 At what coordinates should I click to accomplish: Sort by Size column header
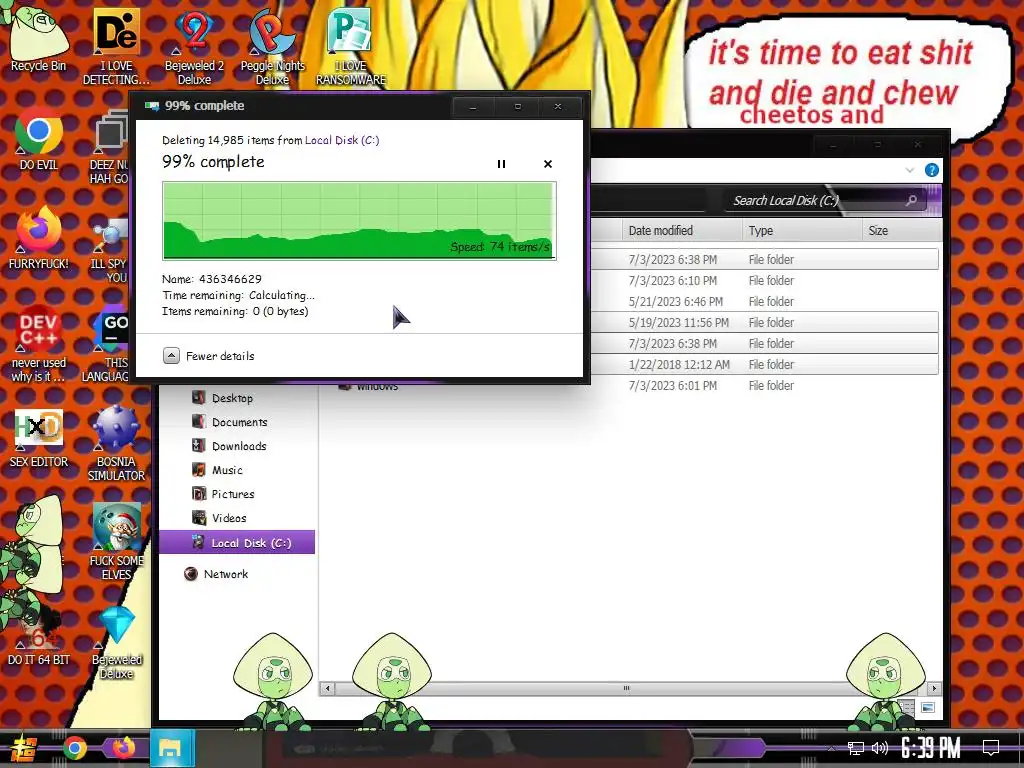pos(902,231)
